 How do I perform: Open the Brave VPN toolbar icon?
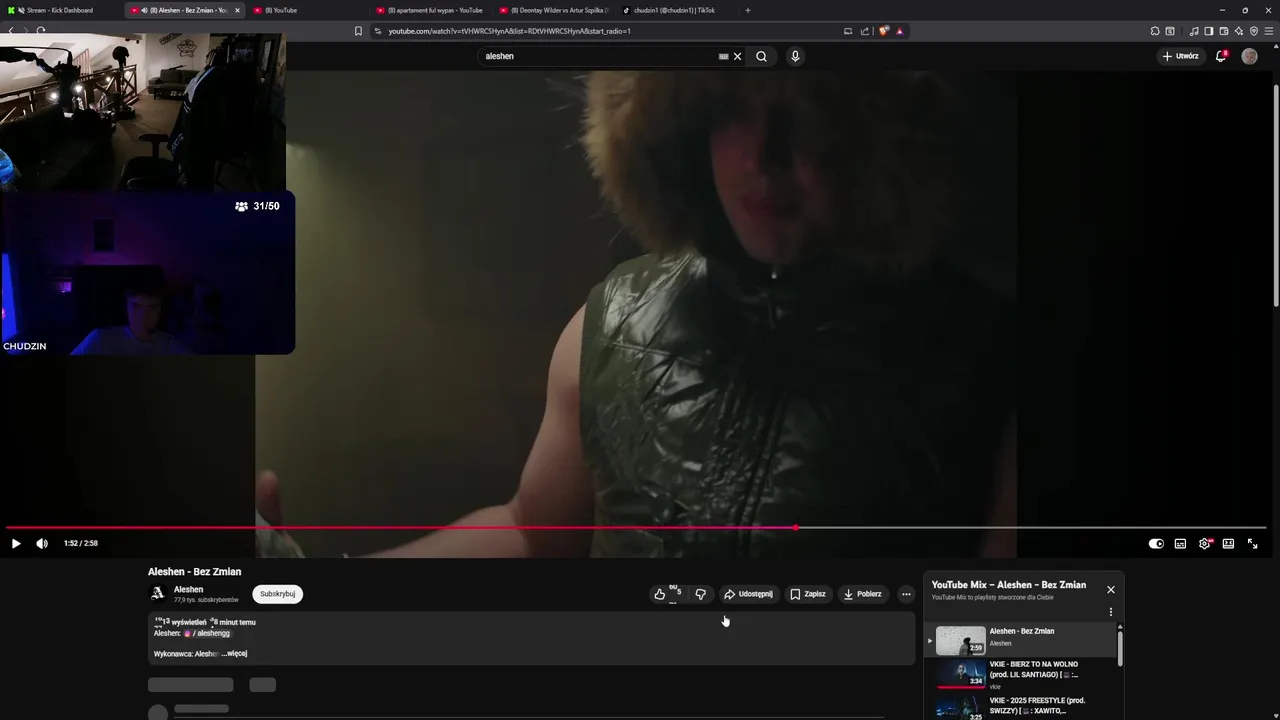[x=1254, y=31]
